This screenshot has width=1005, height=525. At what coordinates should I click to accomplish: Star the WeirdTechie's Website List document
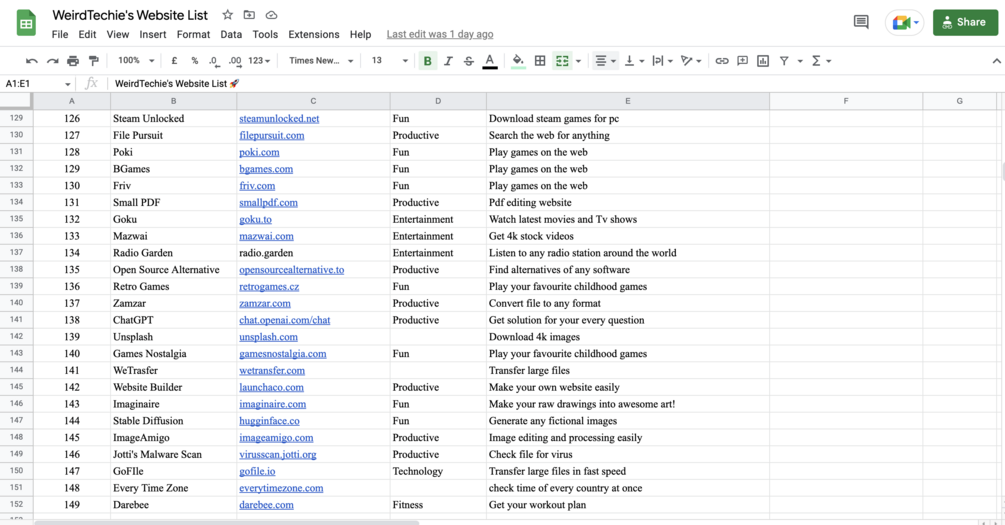click(x=228, y=15)
